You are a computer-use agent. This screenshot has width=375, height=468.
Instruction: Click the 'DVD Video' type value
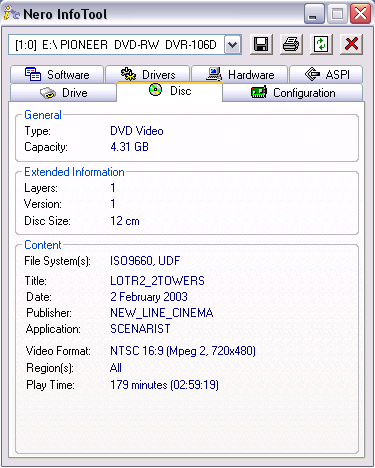[137, 131]
